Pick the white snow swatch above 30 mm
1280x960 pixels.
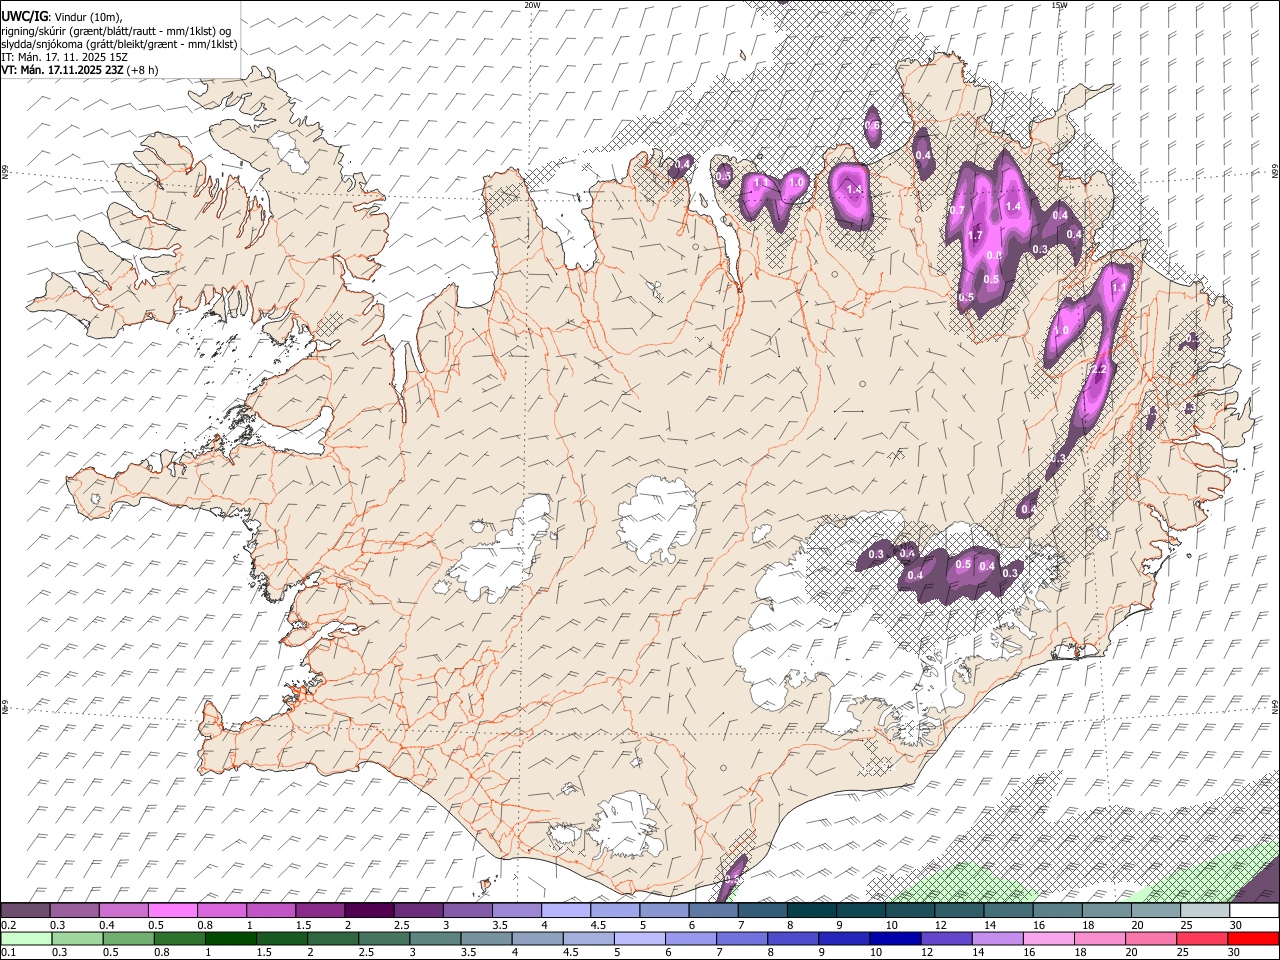coord(1254,910)
